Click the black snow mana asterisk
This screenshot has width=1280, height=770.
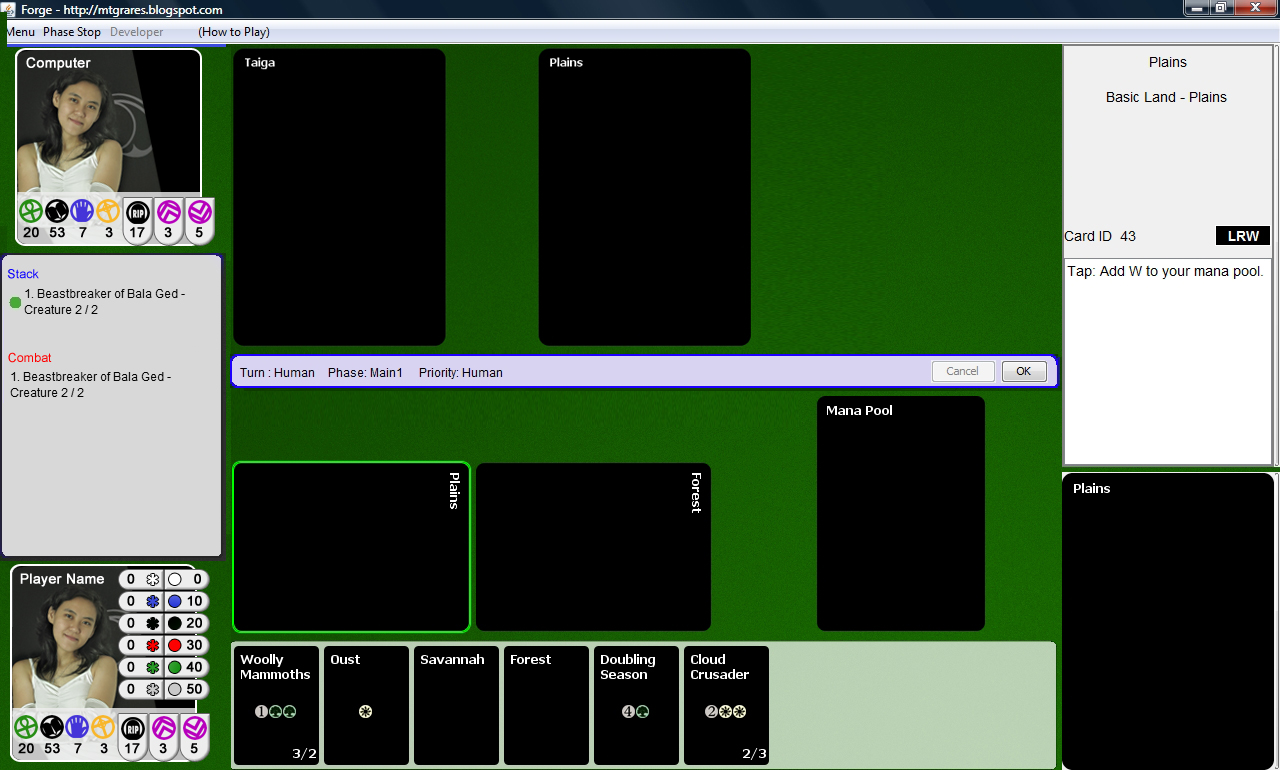[152, 623]
